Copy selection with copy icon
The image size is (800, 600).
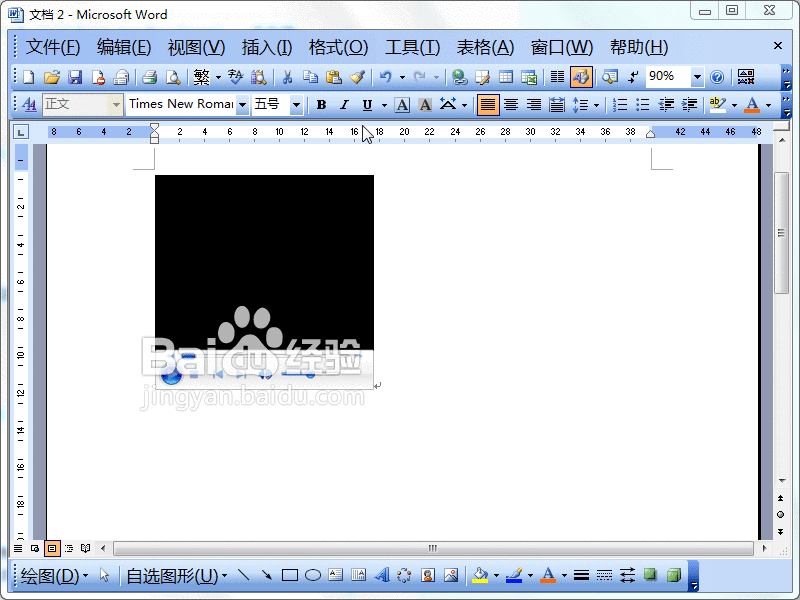(310, 77)
